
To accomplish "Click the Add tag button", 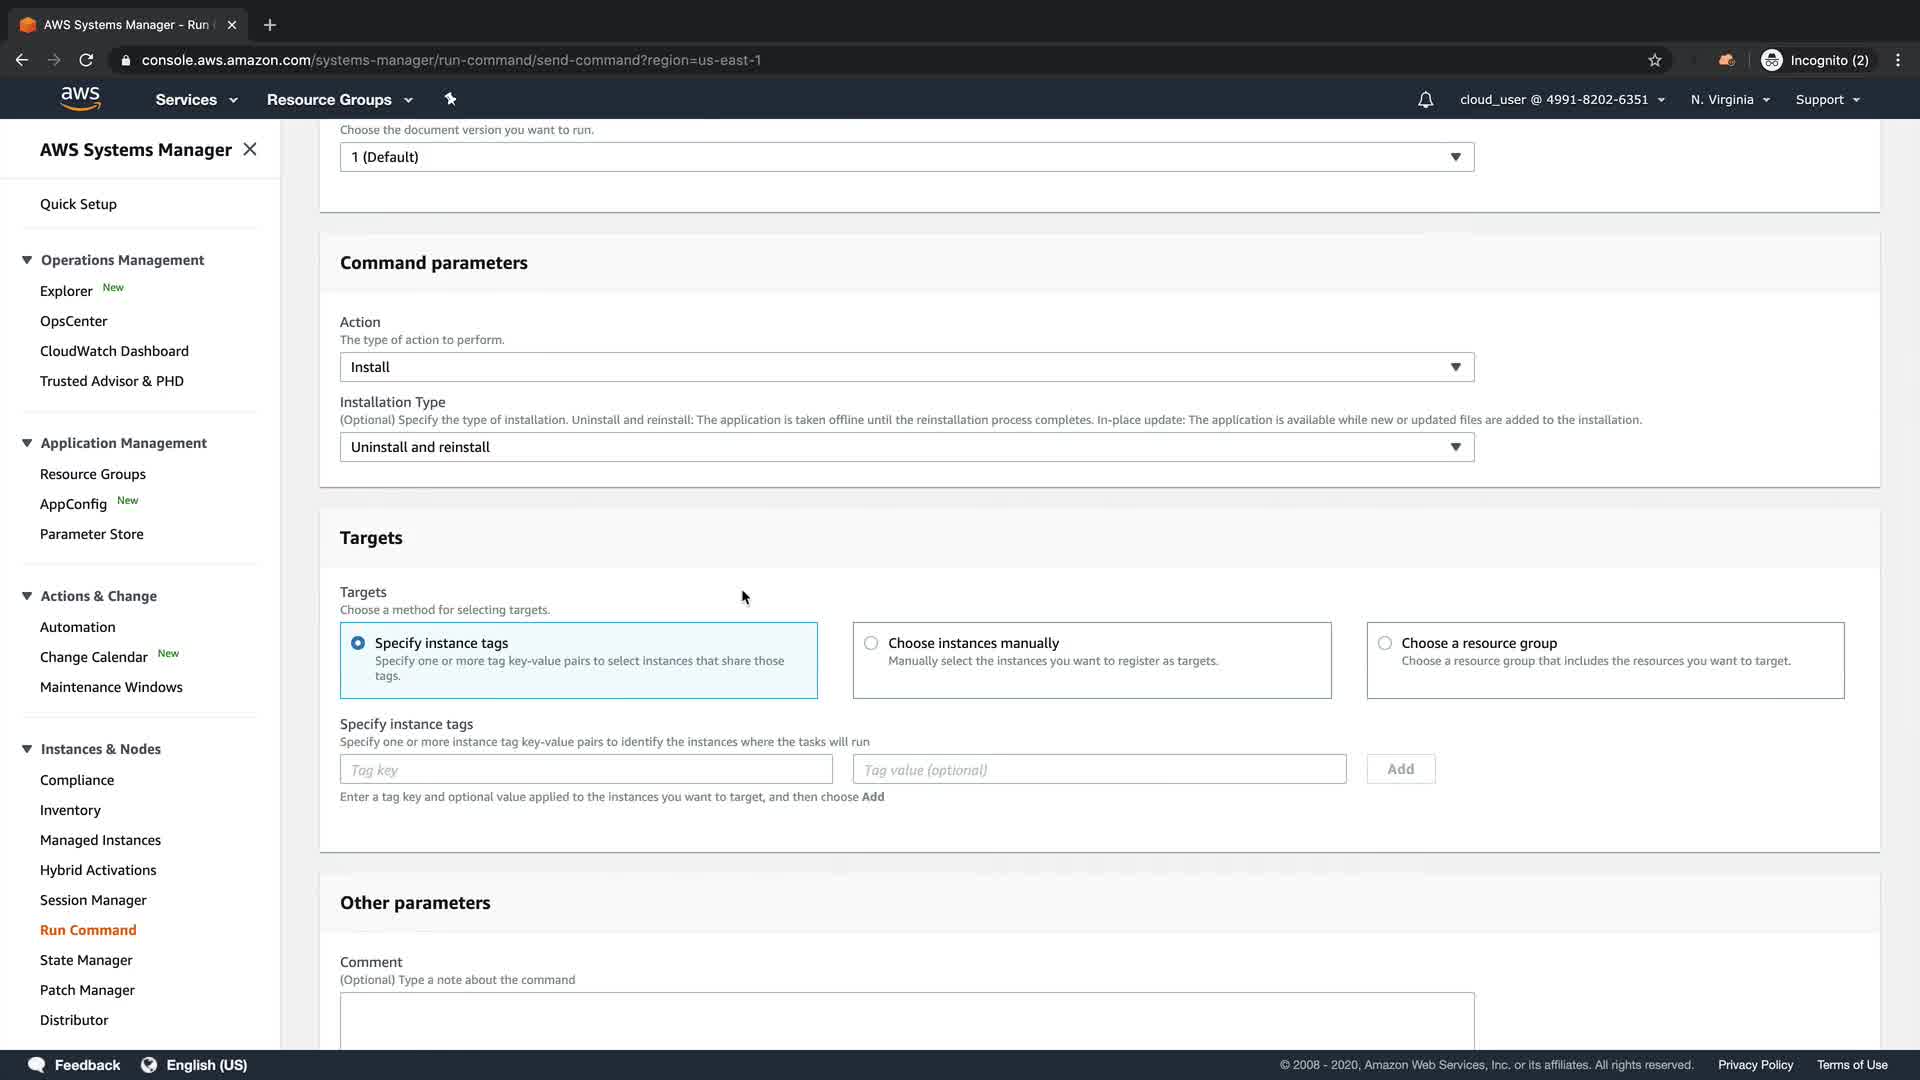I will pos(1400,769).
